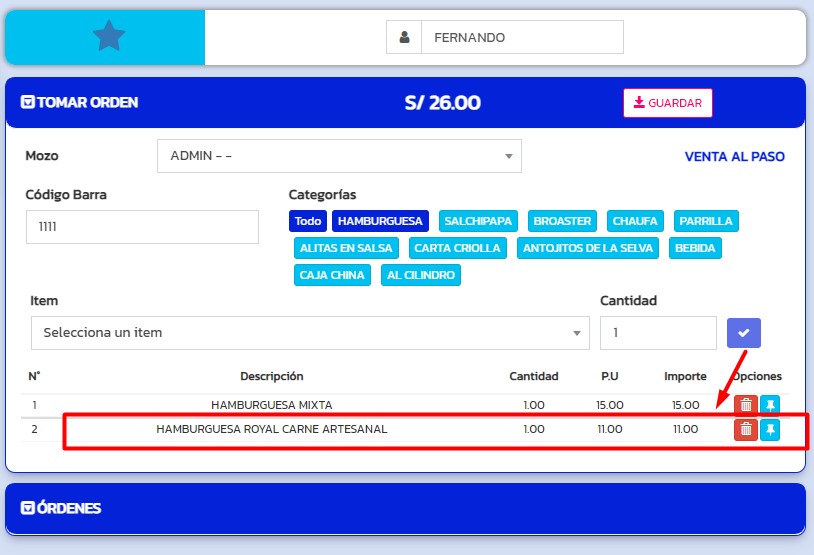This screenshot has height=555, width=814.
Task: Open the Mozo ADMIN dropdown
Action: [339, 156]
